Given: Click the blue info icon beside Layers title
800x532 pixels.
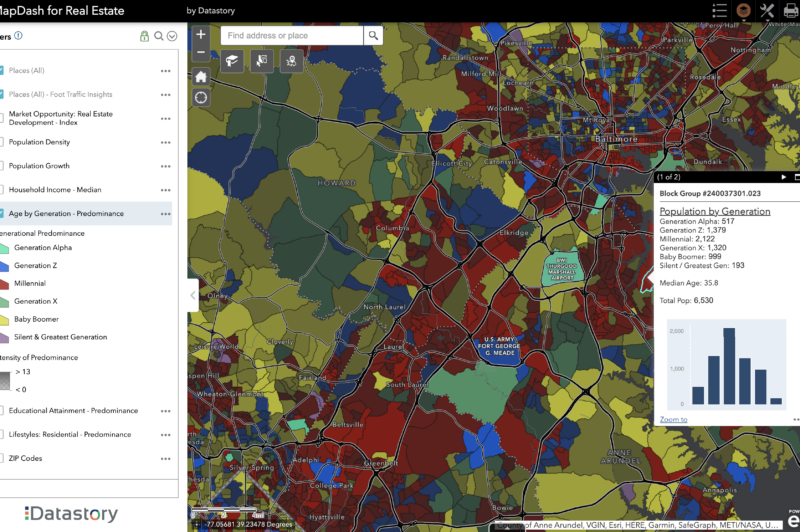Looking at the screenshot, I should click(18, 35).
